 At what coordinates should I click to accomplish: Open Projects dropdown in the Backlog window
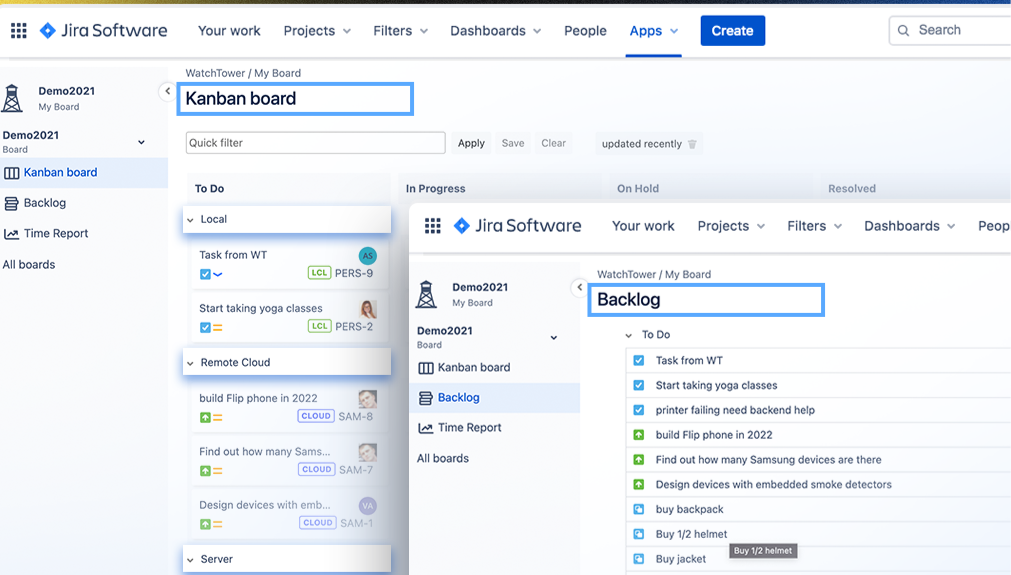731,226
